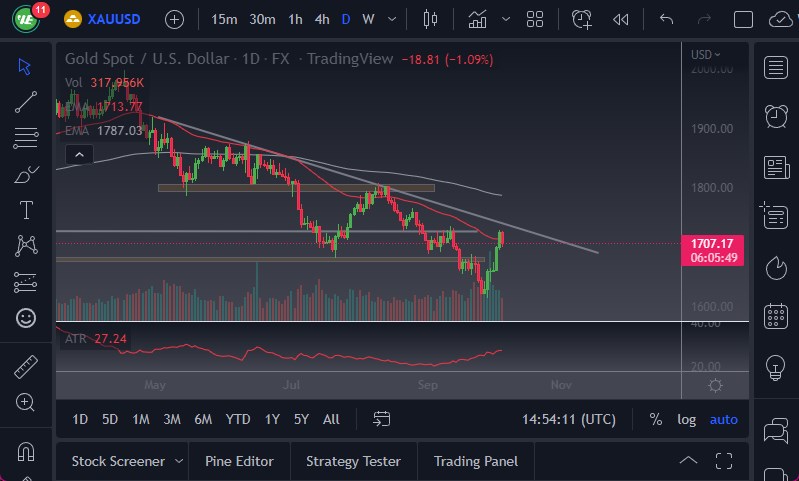Expand the USD currency dropdown
799x481 pixels.
point(705,54)
